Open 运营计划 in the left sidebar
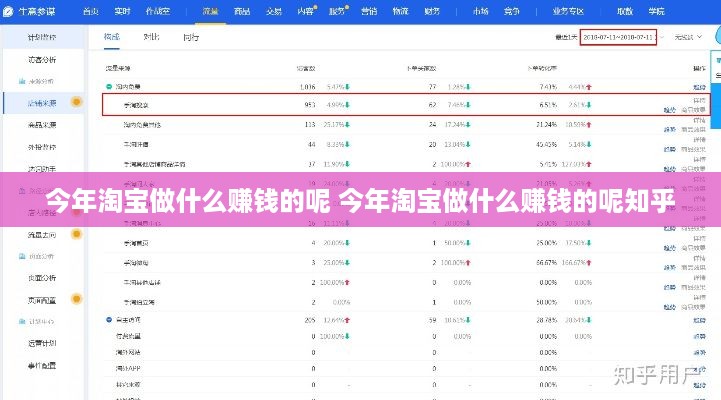The image size is (721, 400). coord(42,343)
